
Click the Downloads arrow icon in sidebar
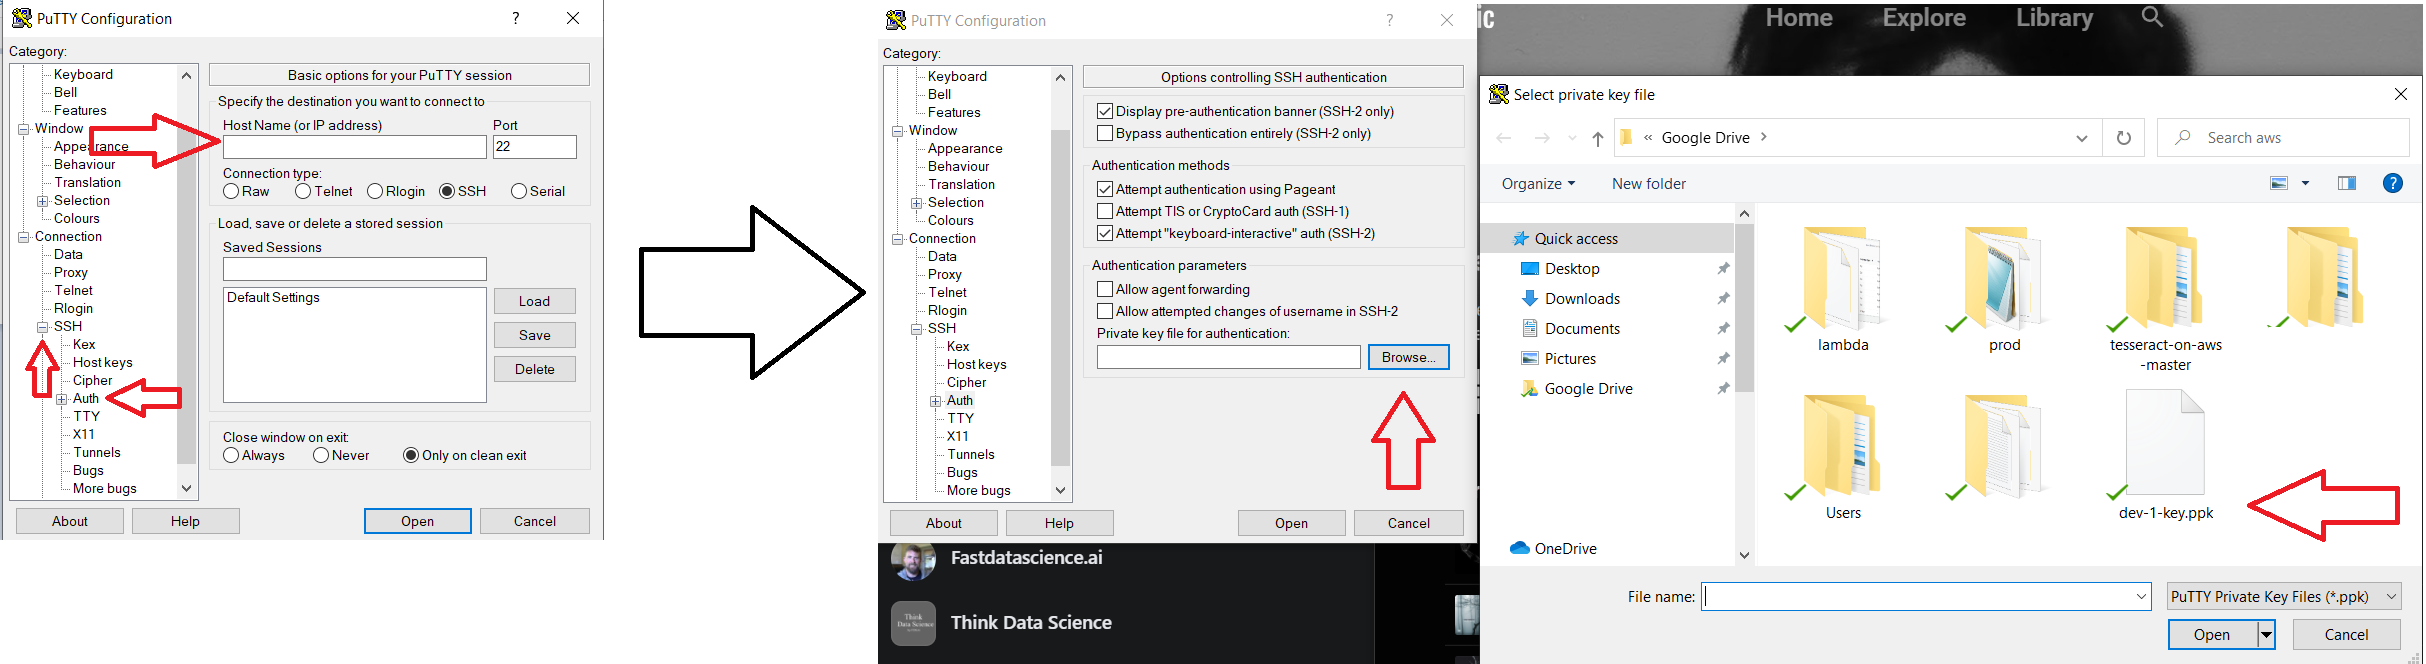click(x=1529, y=298)
